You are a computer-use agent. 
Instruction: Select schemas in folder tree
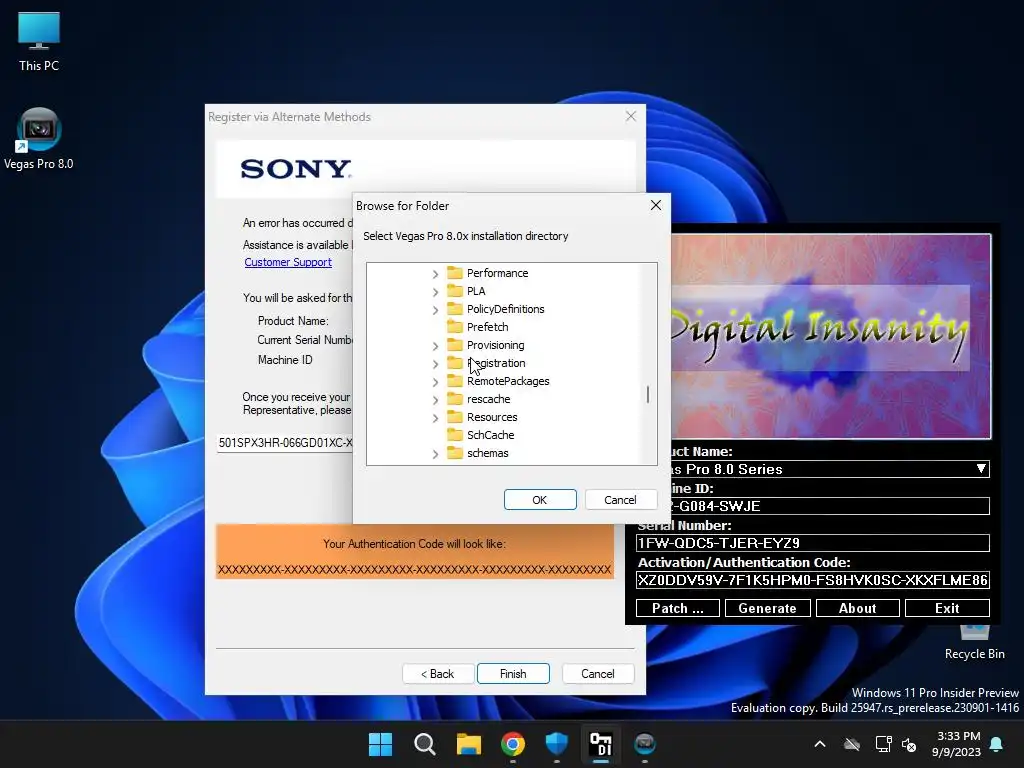[x=487, y=453]
